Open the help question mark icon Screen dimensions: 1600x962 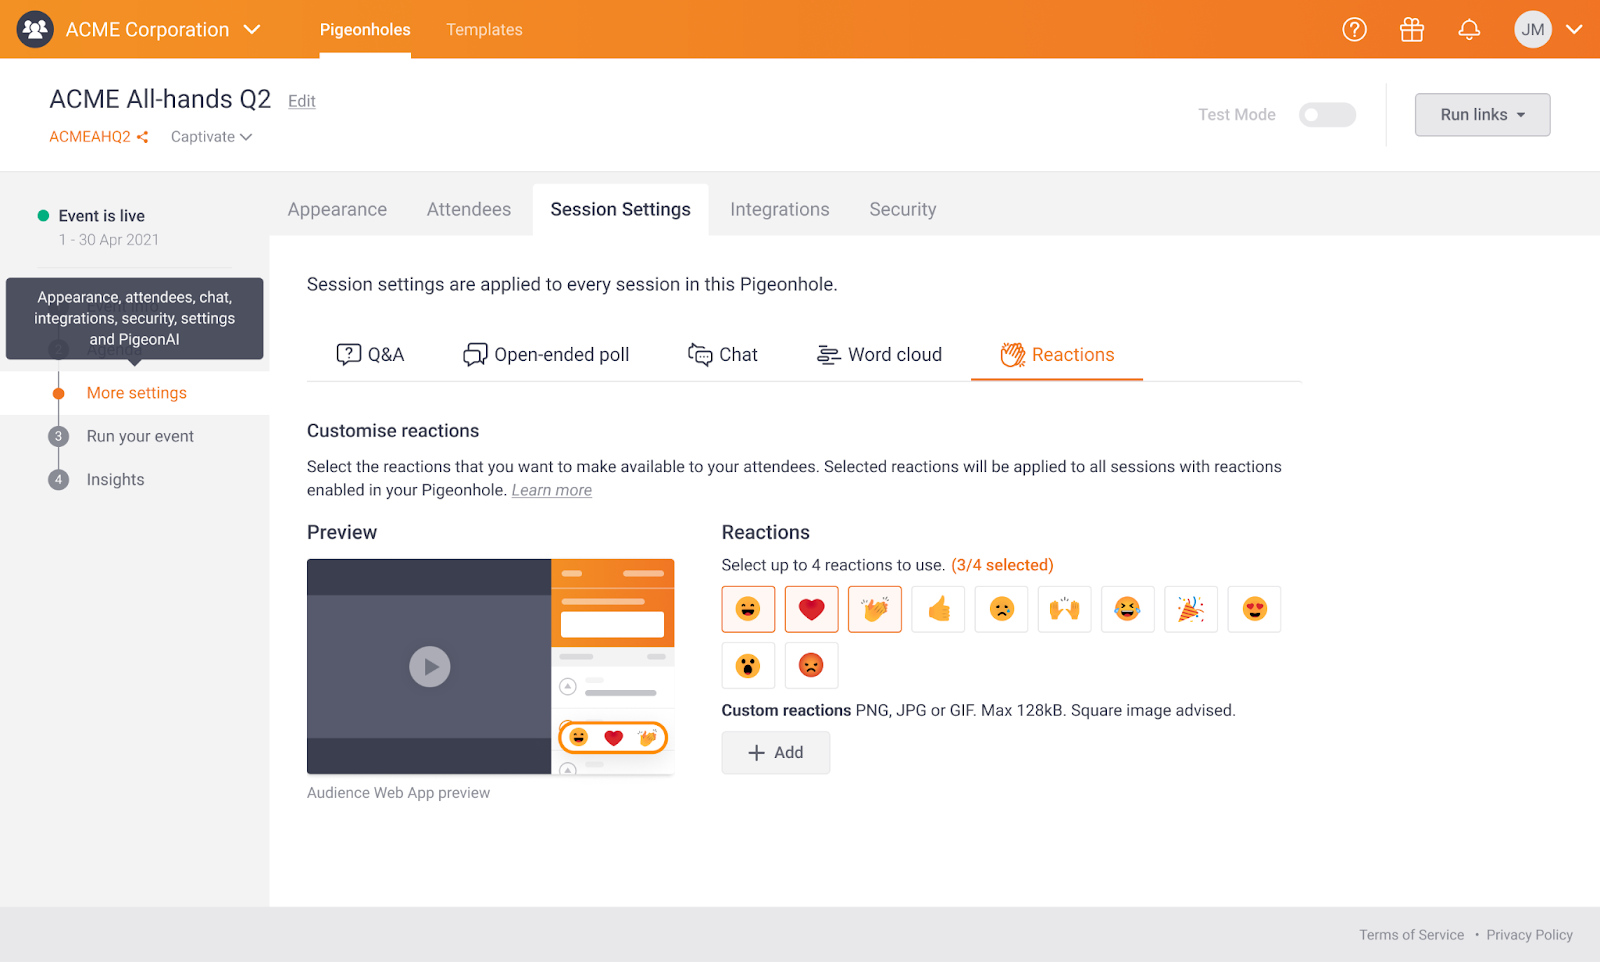(x=1354, y=30)
